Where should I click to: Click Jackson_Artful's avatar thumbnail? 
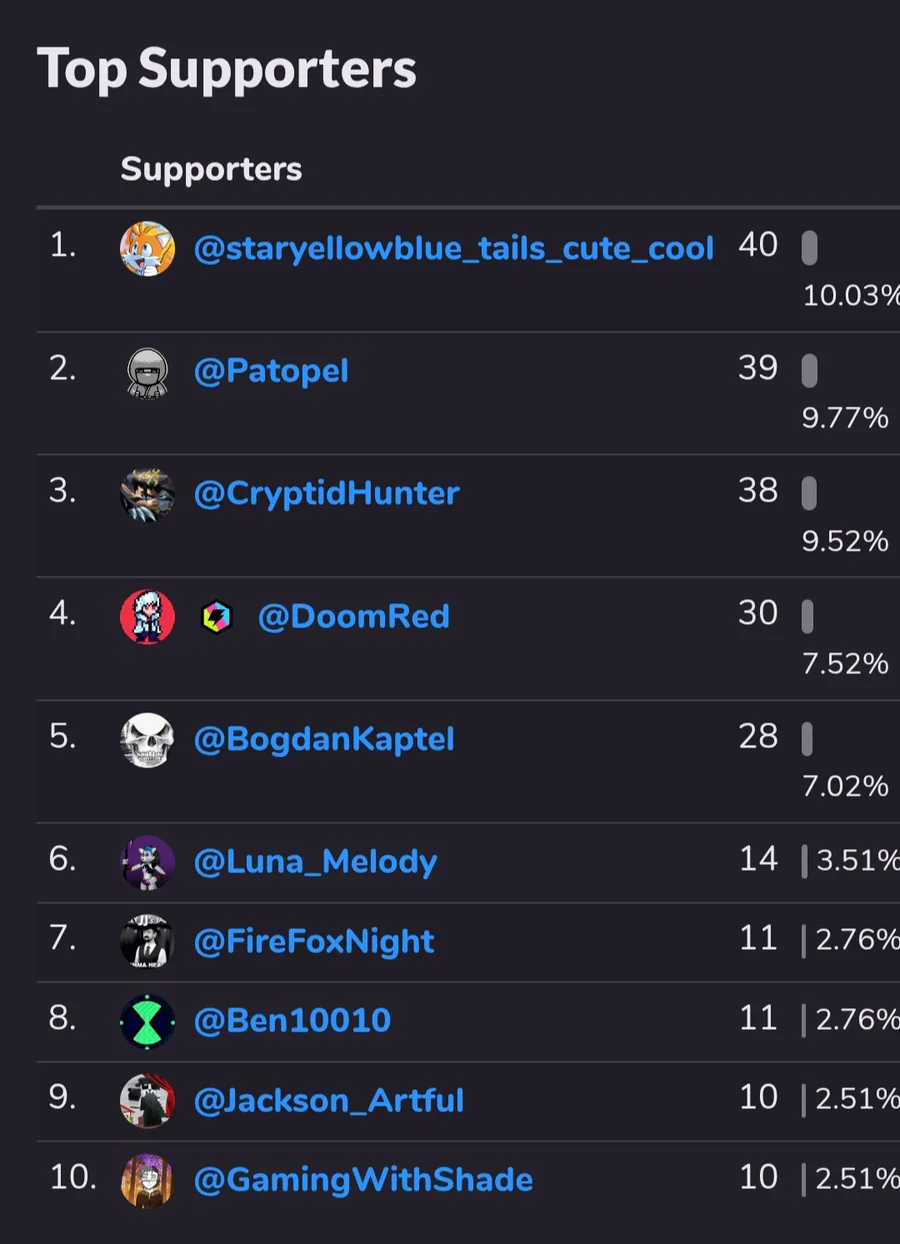coord(147,1101)
